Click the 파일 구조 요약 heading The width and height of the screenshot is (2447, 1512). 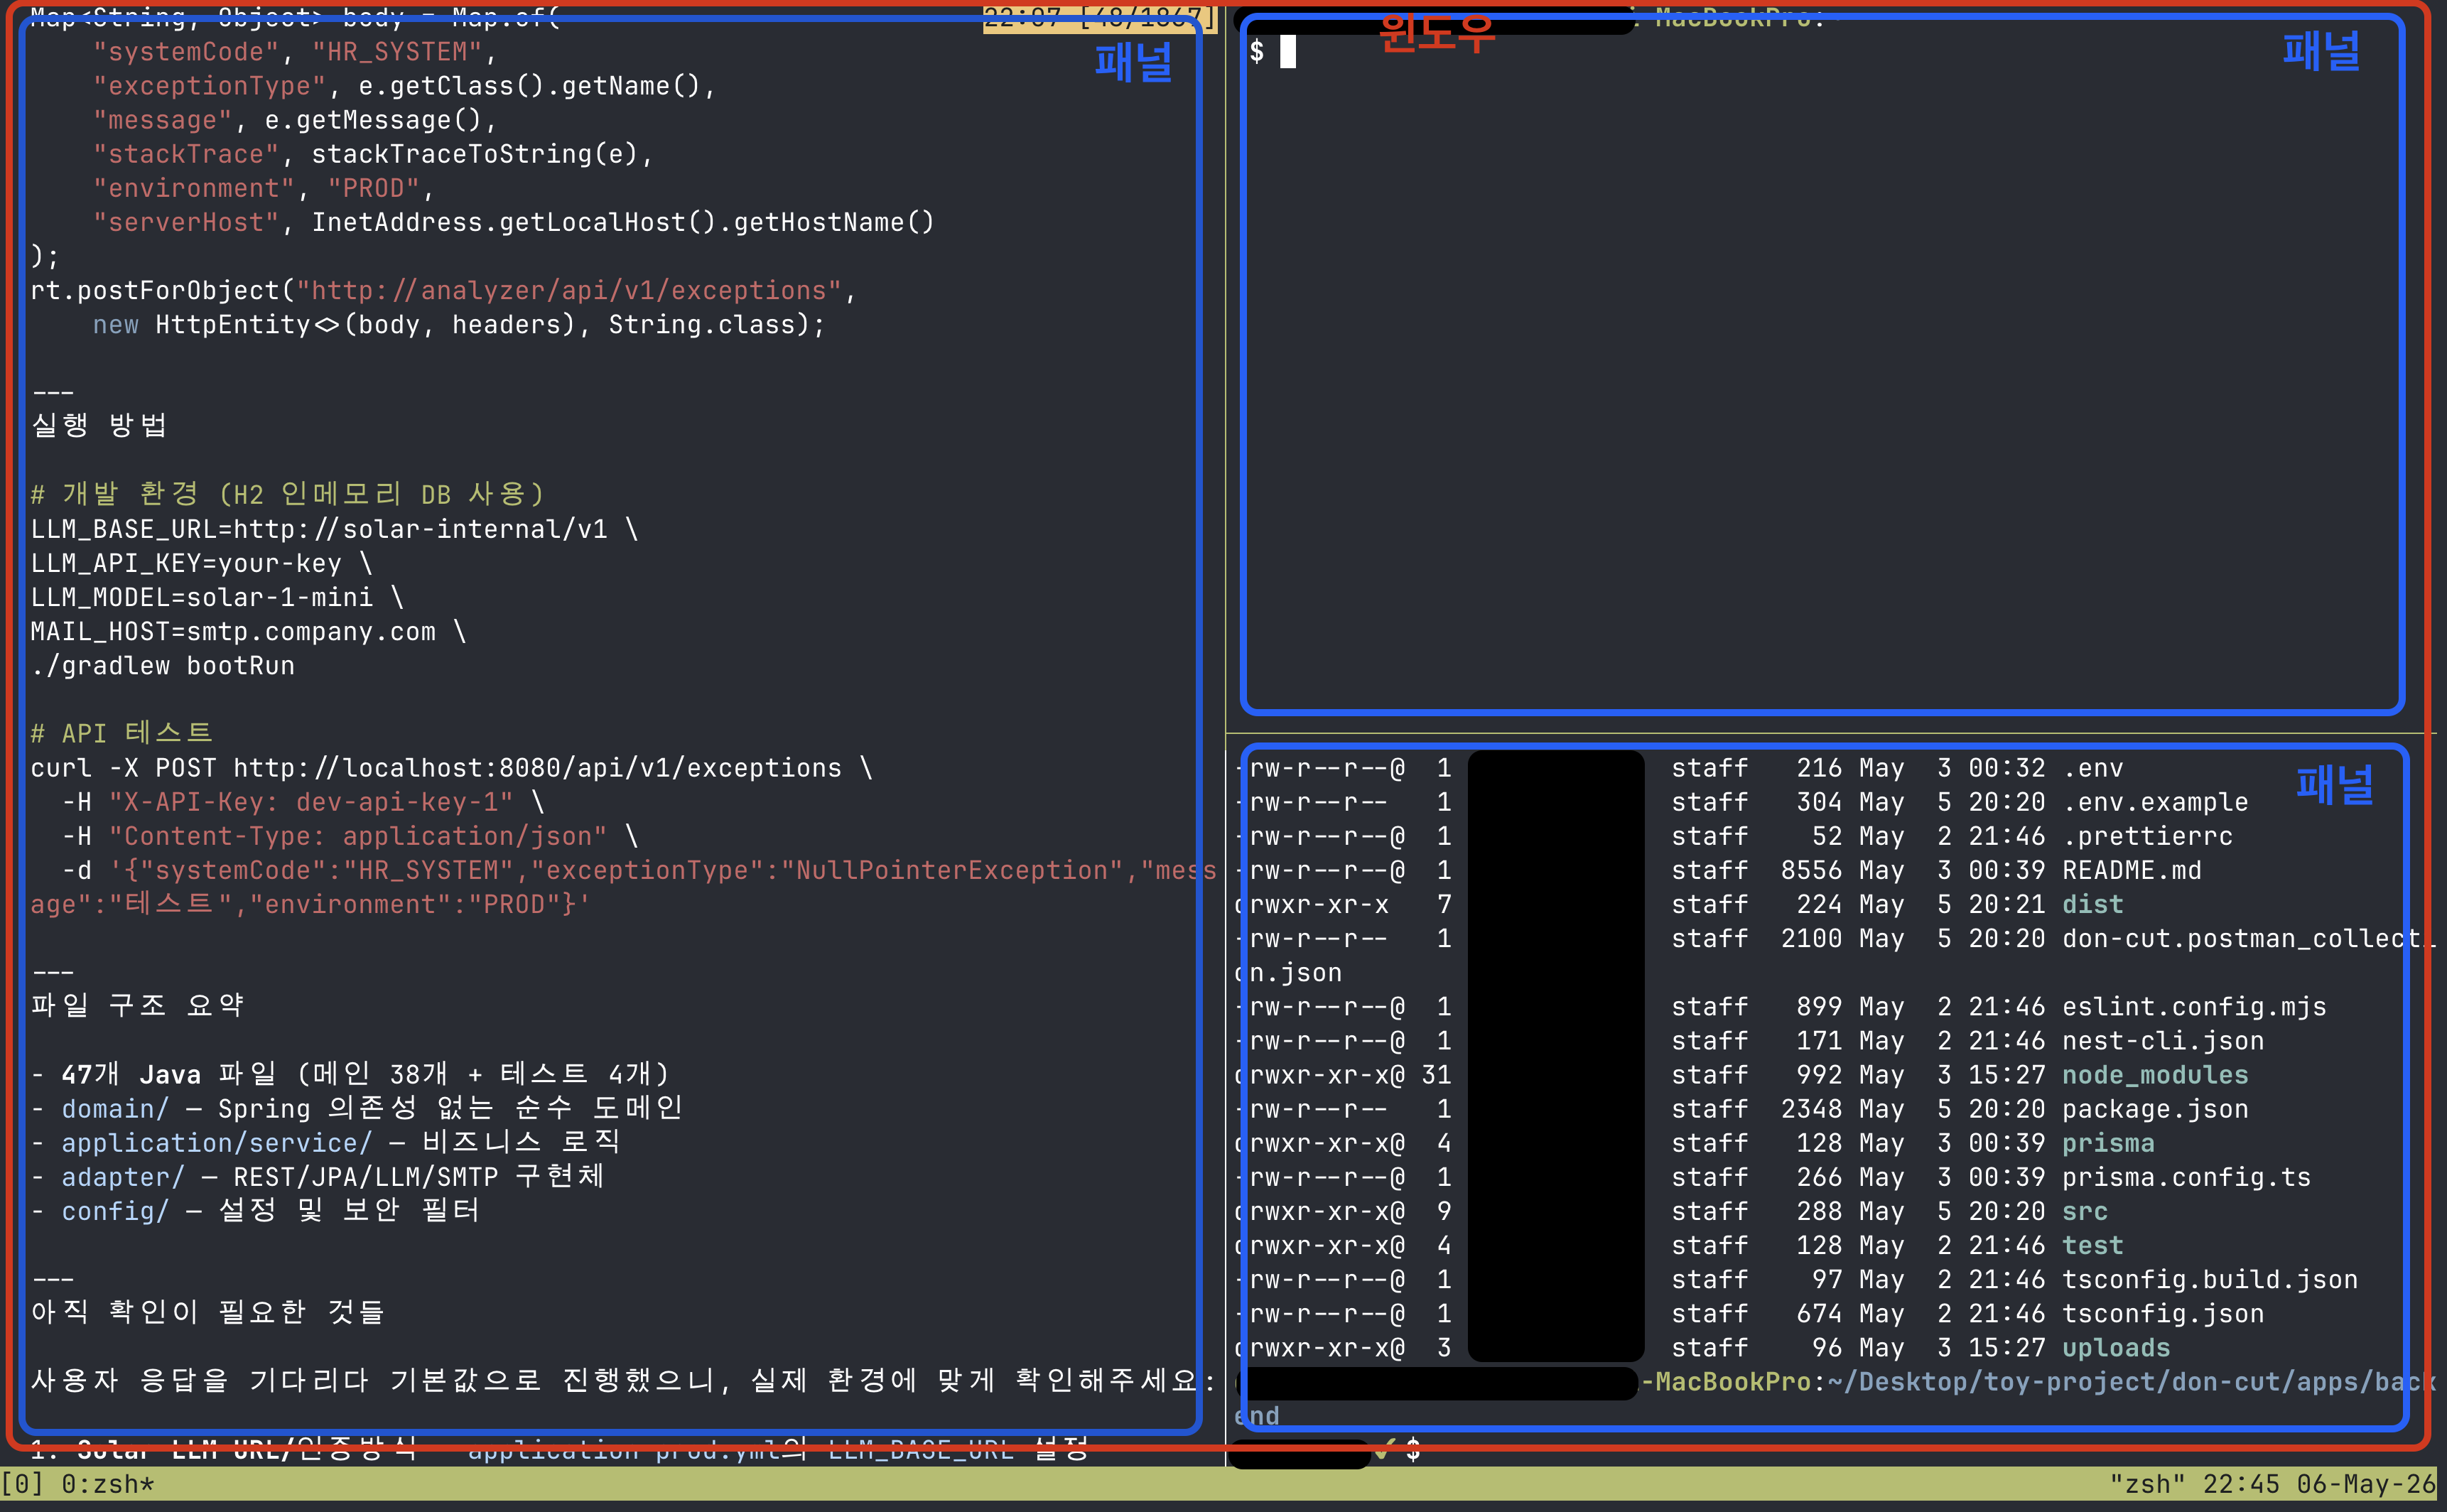point(138,1005)
